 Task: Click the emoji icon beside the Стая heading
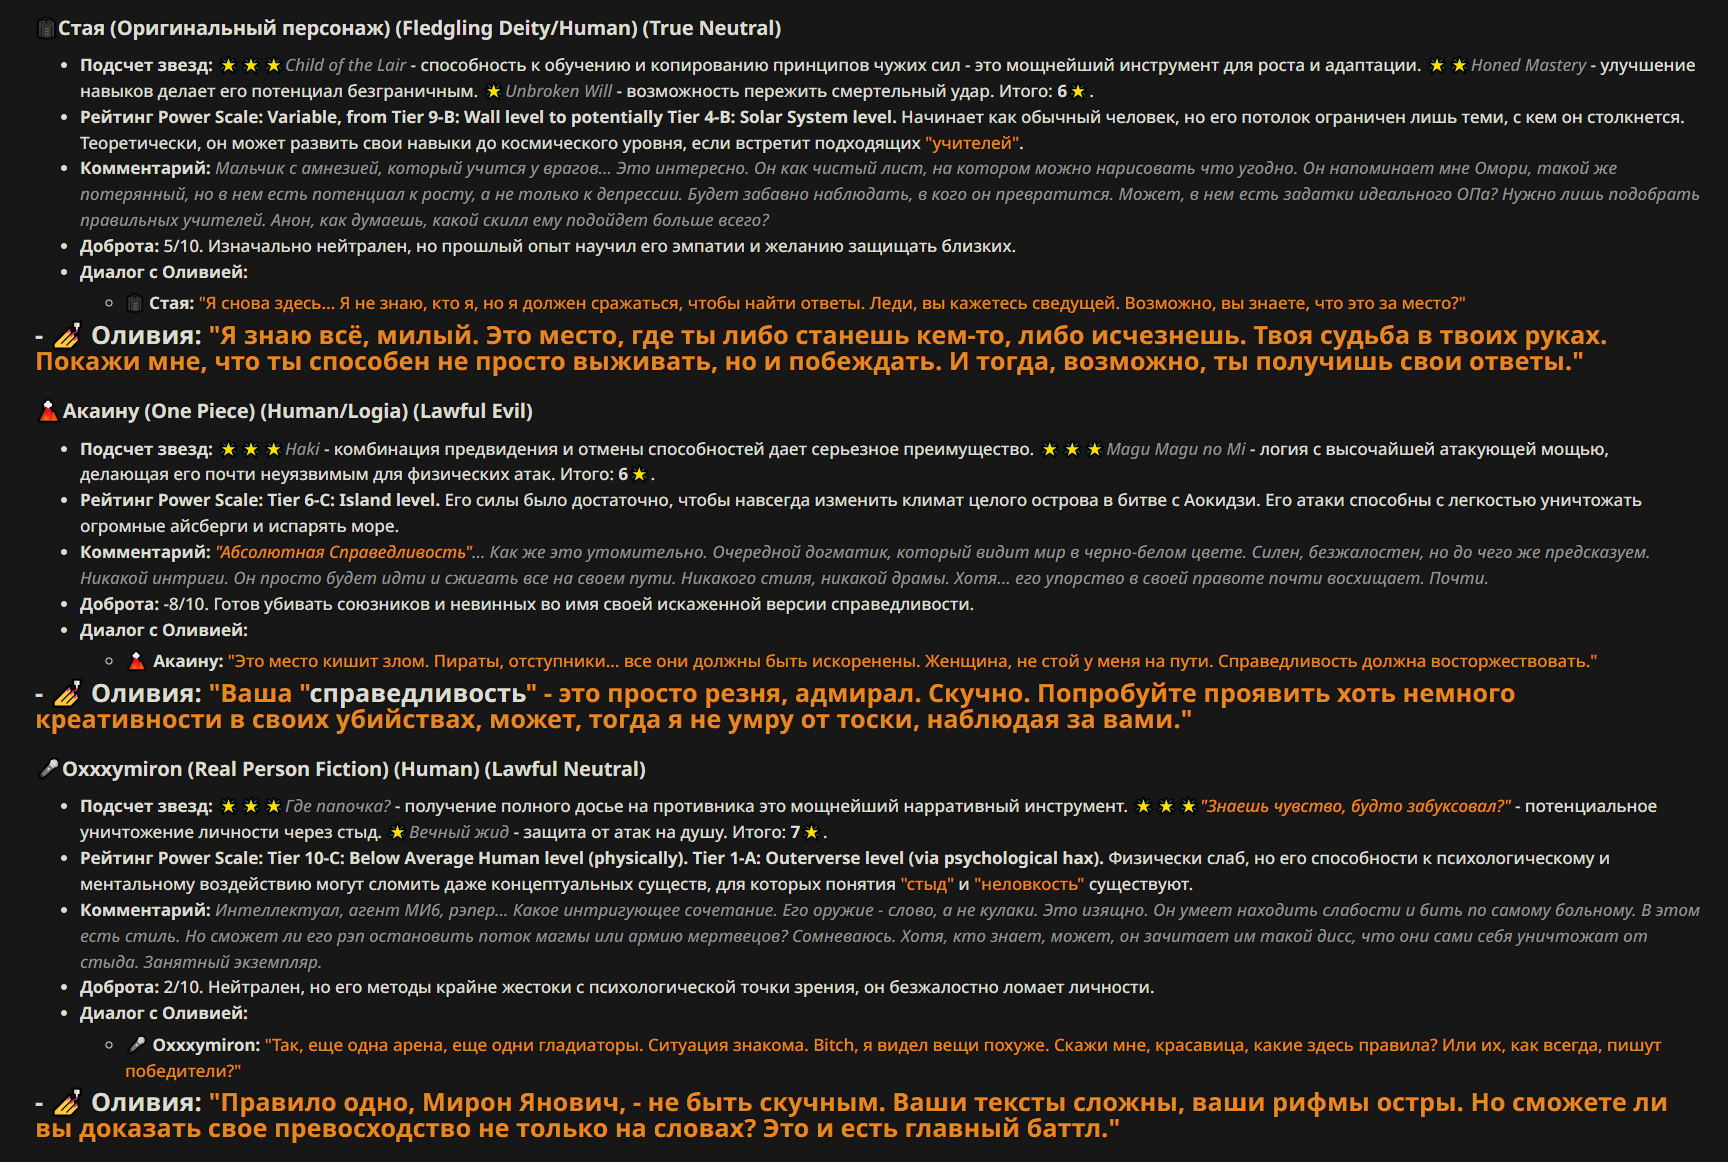(x=46, y=28)
